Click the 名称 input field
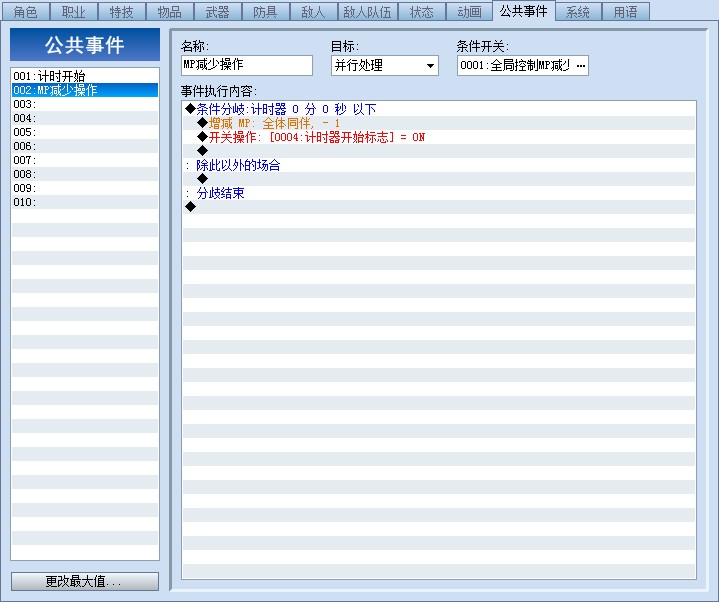The image size is (719, 602). click(x=247, y=65)
